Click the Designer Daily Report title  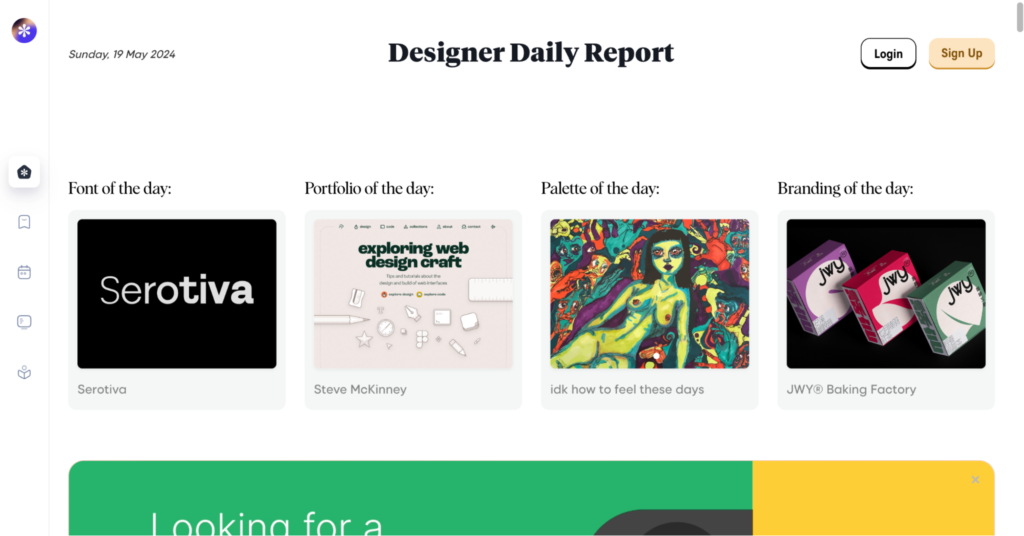(x=531, y=53)
